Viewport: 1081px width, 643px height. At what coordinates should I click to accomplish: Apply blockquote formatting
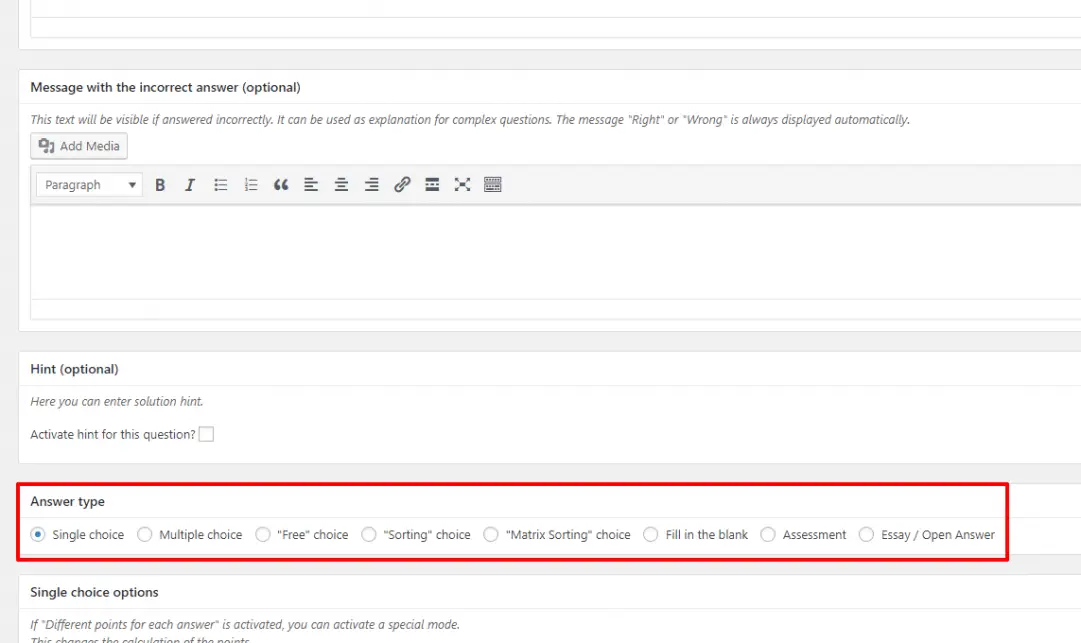(x=281, y=185)
